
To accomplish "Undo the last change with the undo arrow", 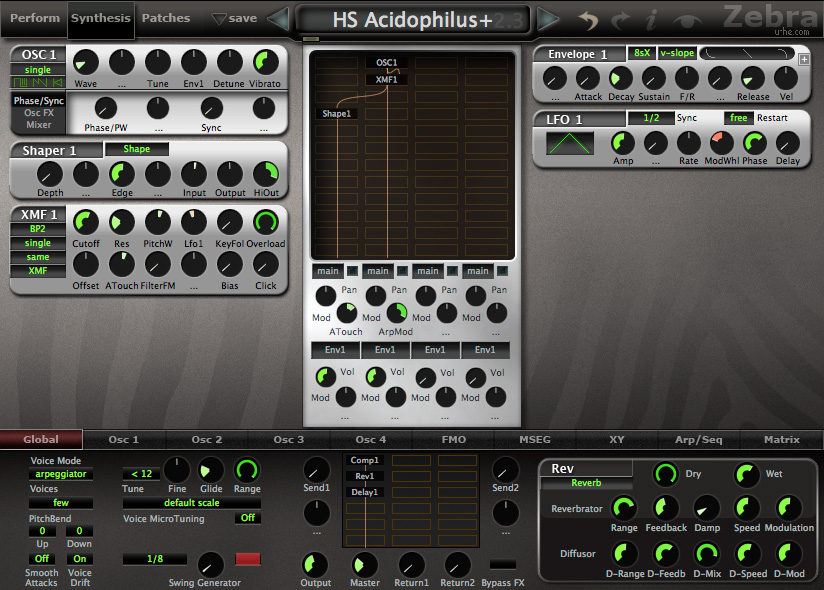I will [x=588, y=20].
